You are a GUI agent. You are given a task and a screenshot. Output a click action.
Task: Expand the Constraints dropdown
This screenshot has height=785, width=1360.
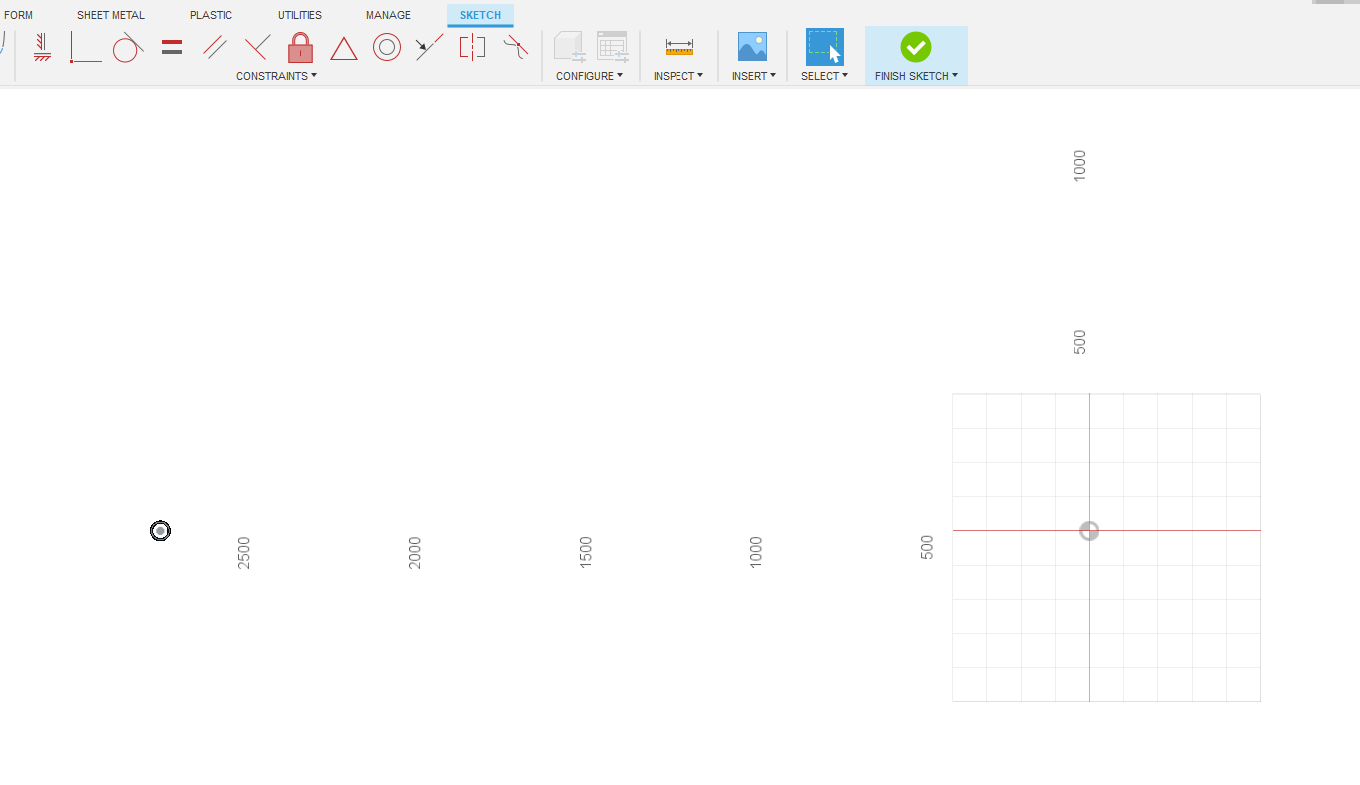(276, 76)
